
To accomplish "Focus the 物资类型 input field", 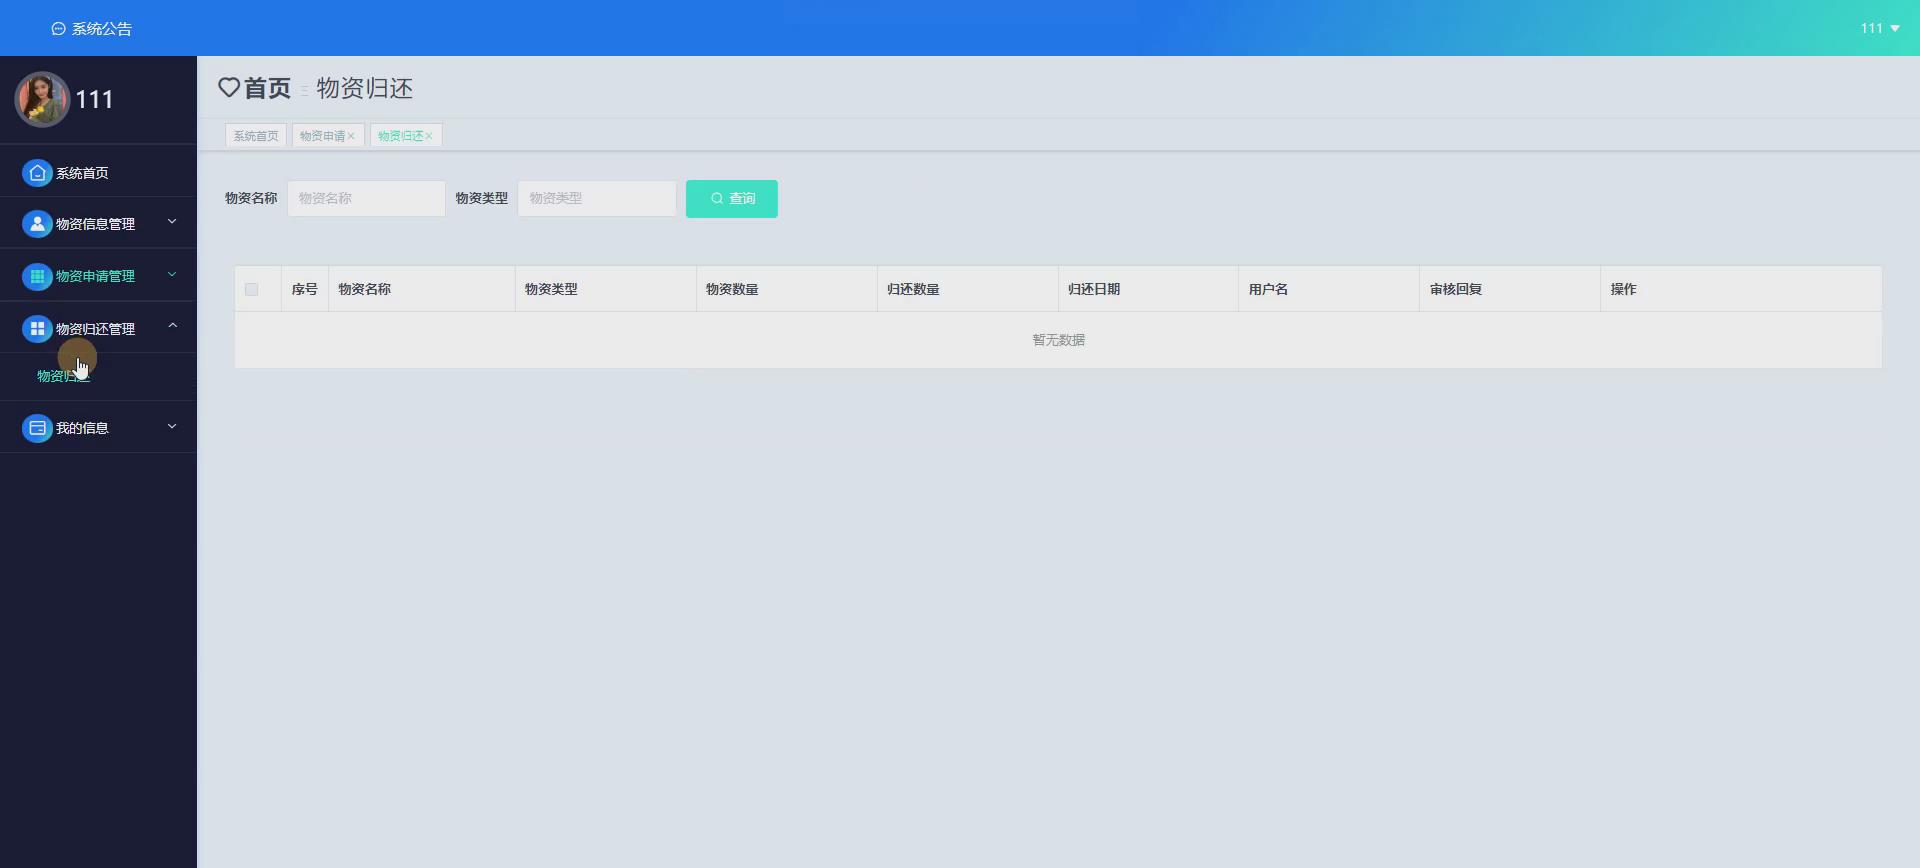I will [597, 198].
